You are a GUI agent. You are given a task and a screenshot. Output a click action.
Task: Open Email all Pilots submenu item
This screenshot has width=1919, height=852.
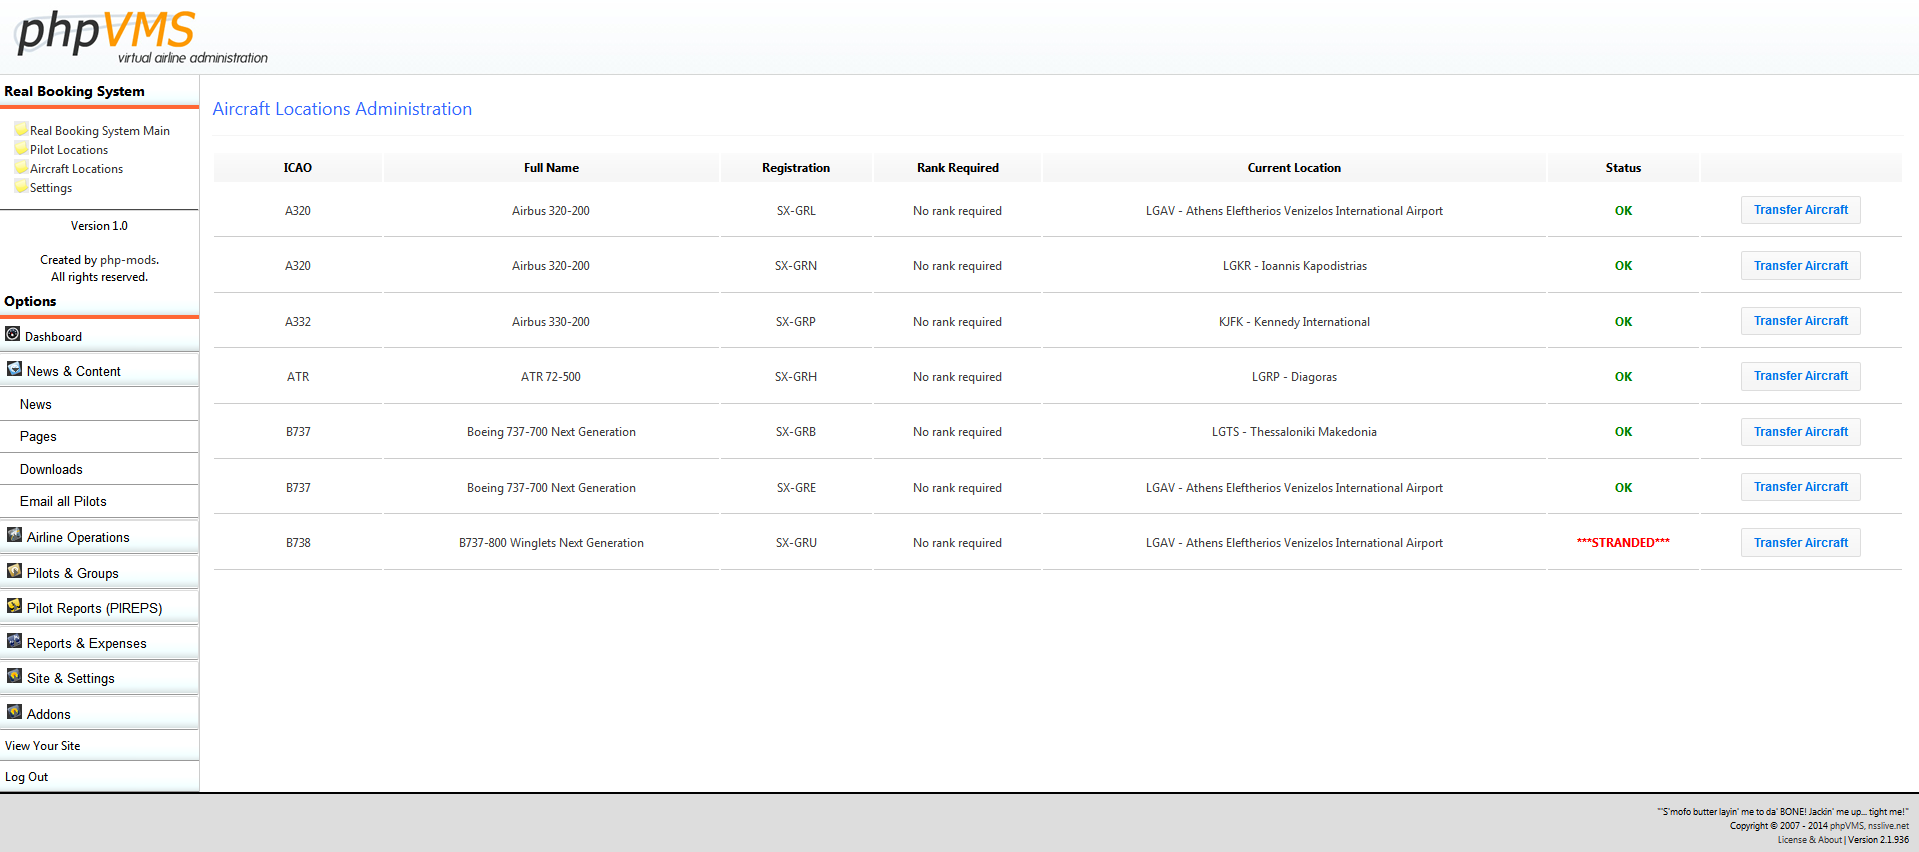pos(99,501)
